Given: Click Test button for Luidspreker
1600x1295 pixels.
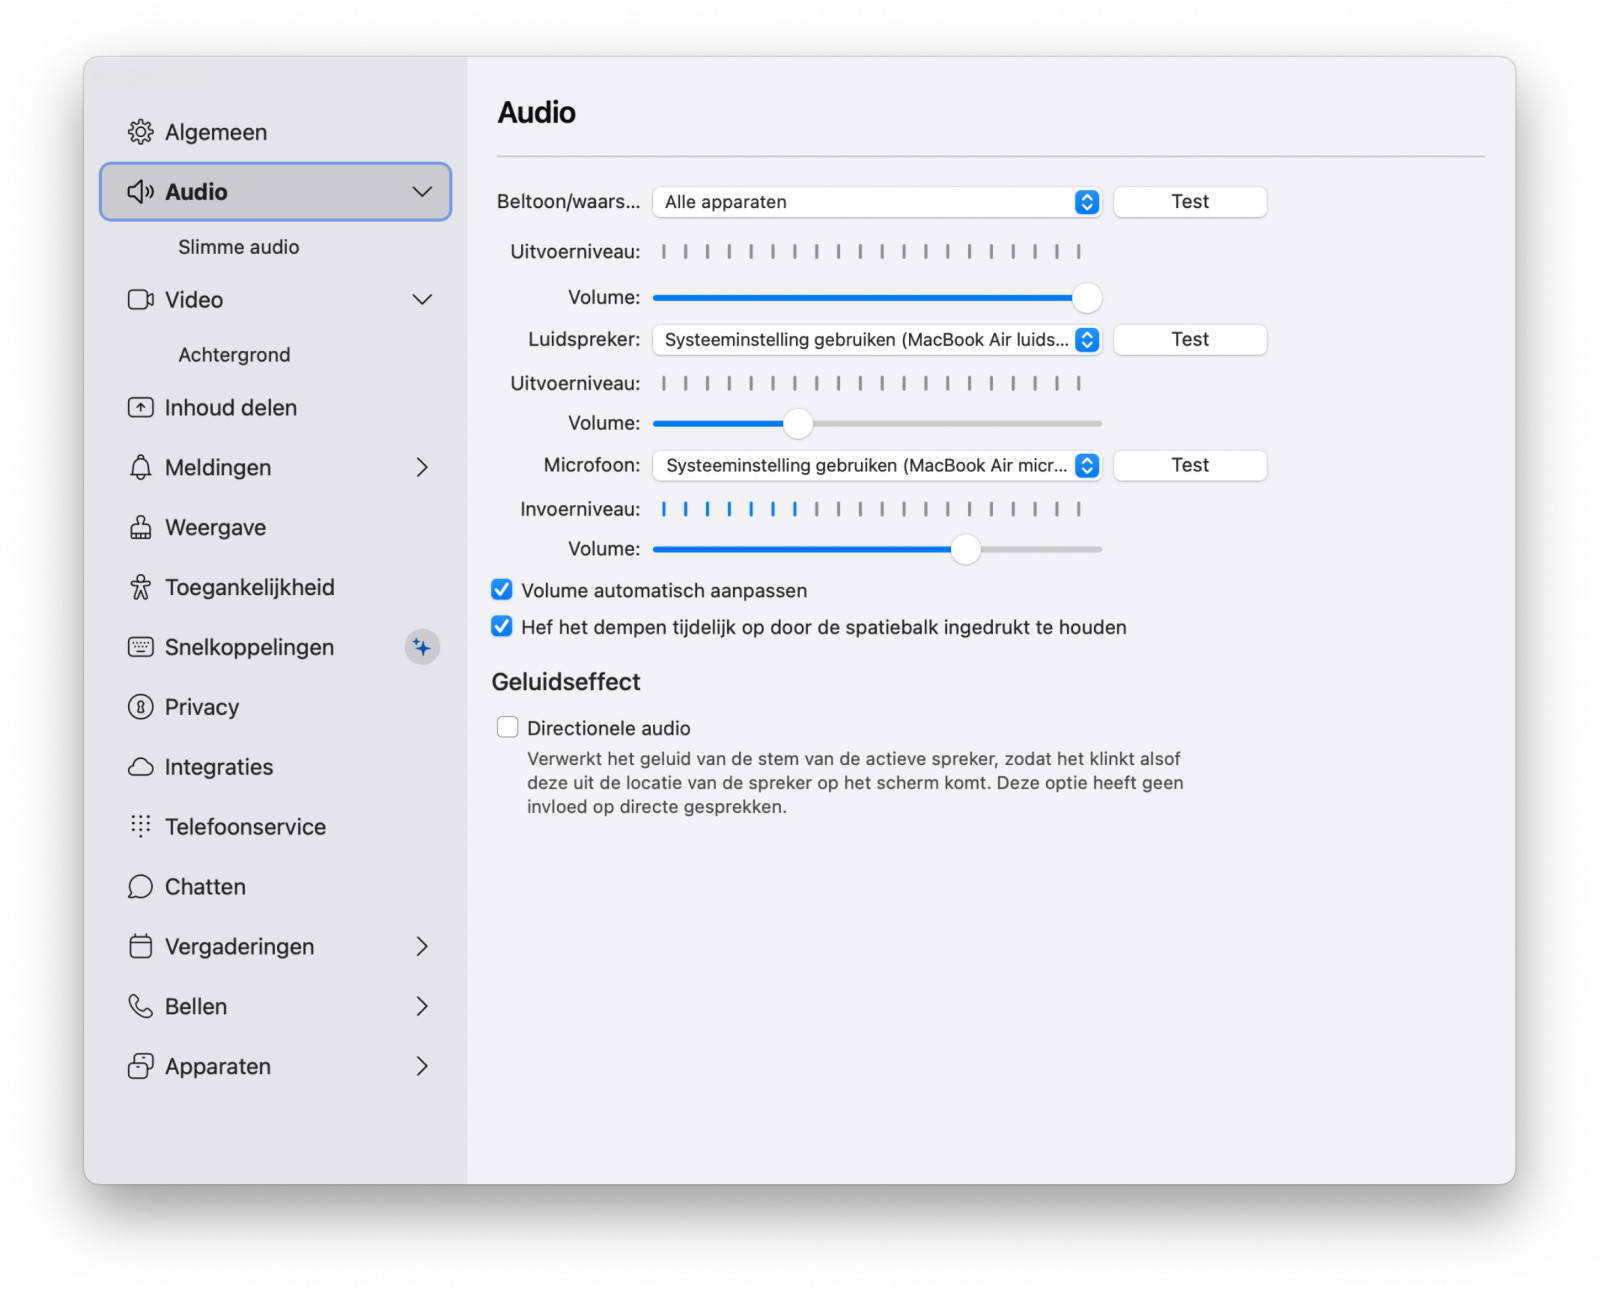Looking at the screenshot, I should pos(1190,340).
